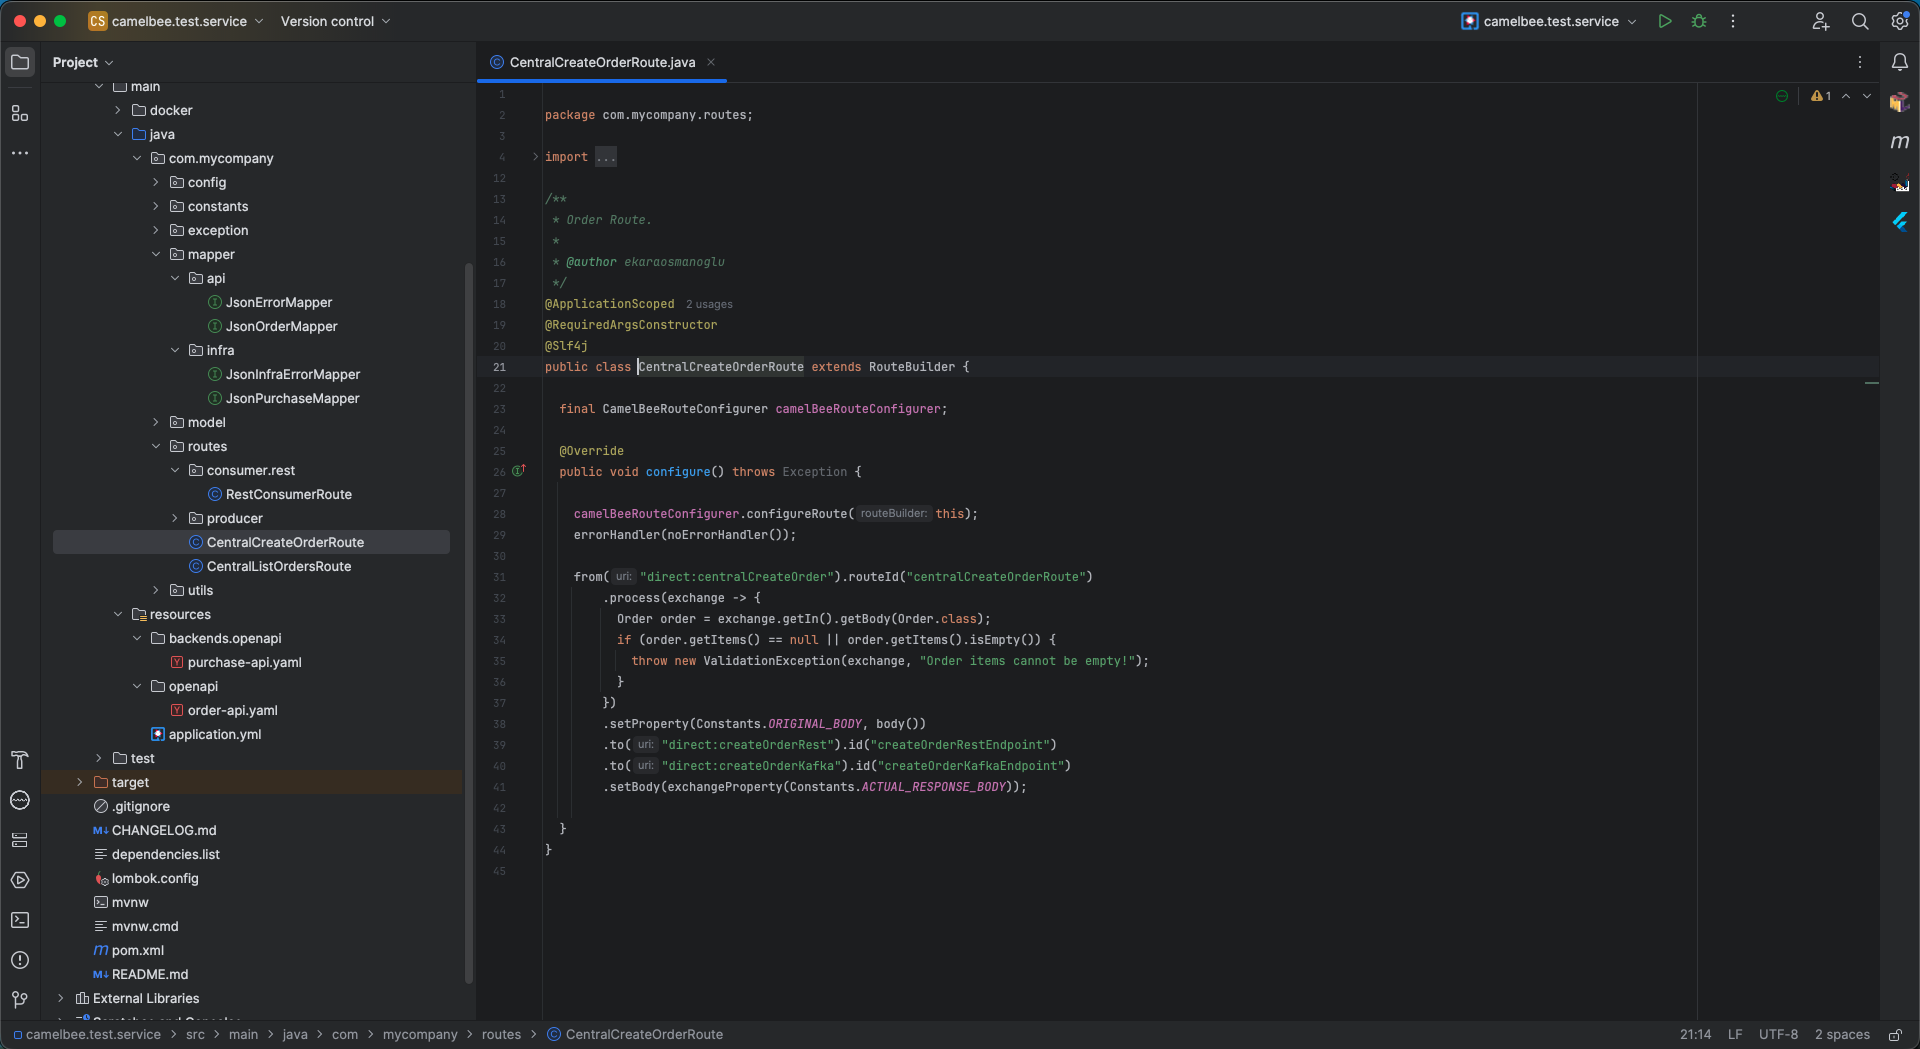Open the pom.xml file in project tree

point(137,951)
